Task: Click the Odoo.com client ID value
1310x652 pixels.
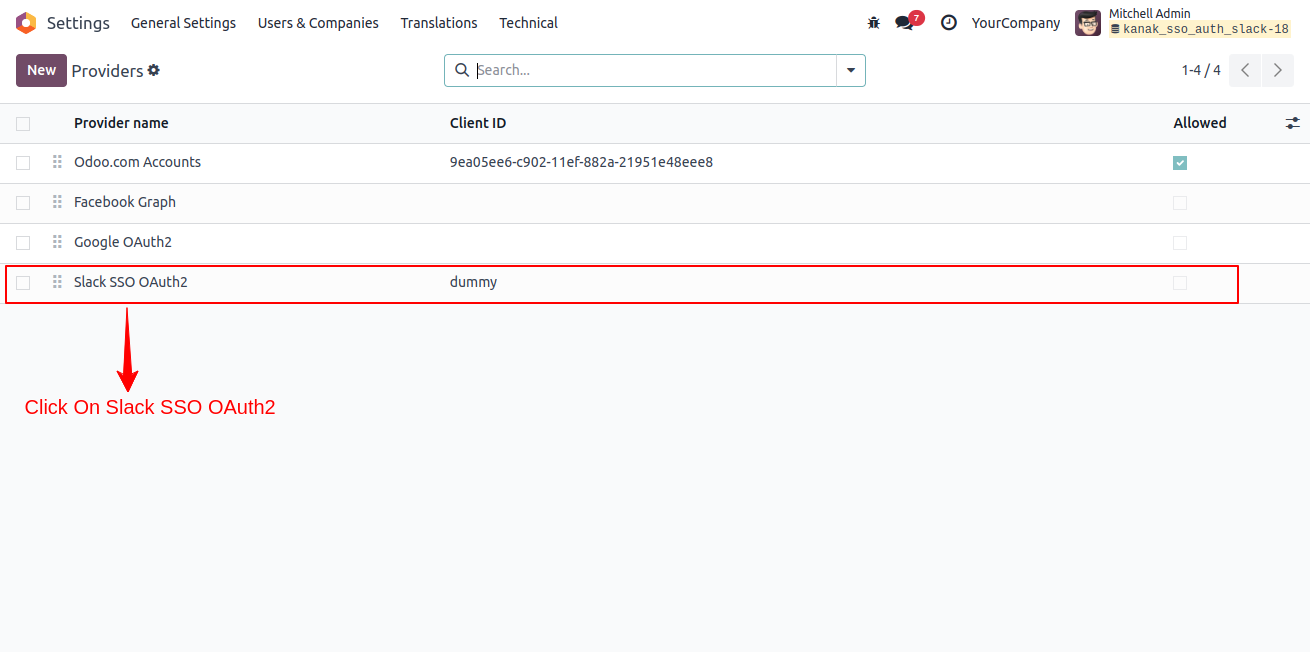Action: pyautogui.click(x=581, y=162)
